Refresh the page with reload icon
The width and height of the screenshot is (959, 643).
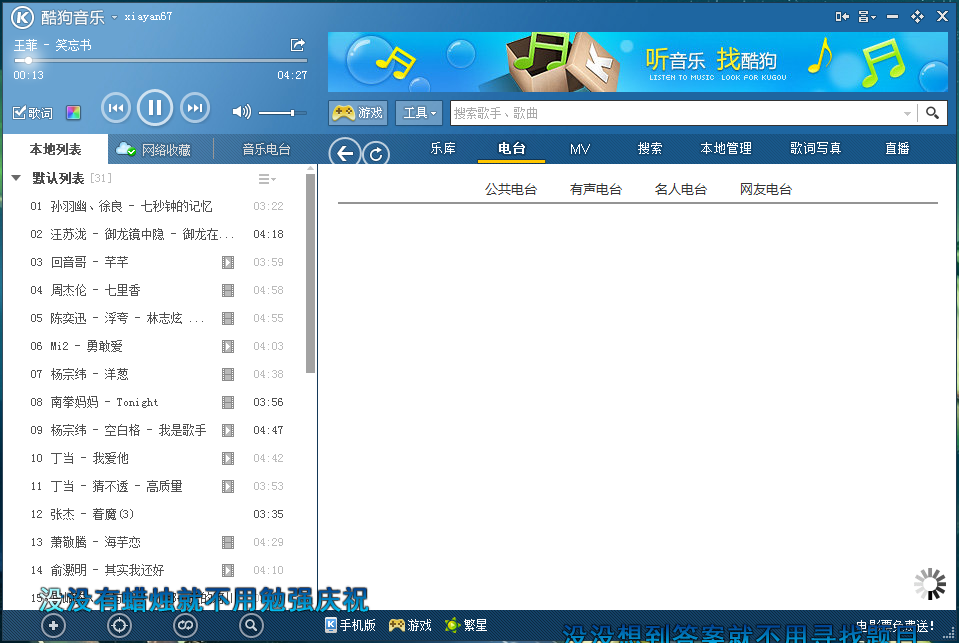(376, 154)
